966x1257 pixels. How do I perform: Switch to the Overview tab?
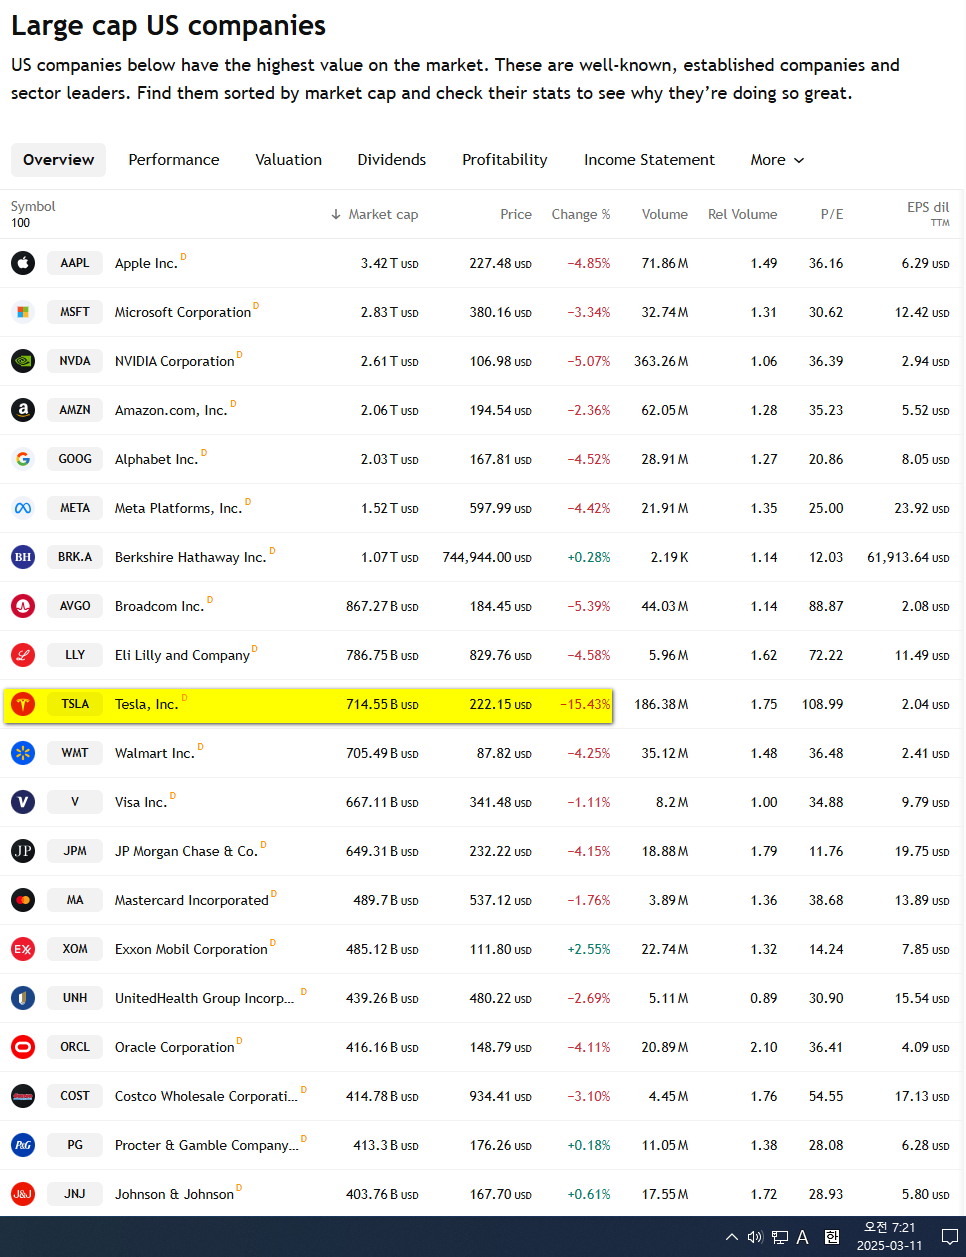point(58,160)
